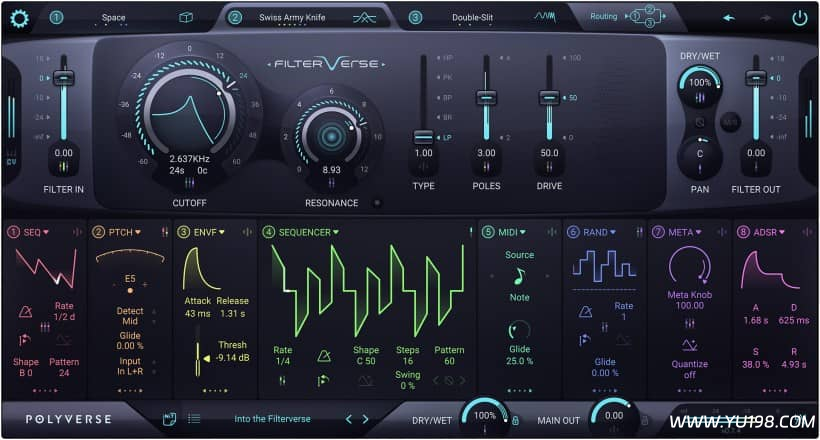Open the ADSR modulator type dropdown

pyautogui.click(x=769, y=232)
